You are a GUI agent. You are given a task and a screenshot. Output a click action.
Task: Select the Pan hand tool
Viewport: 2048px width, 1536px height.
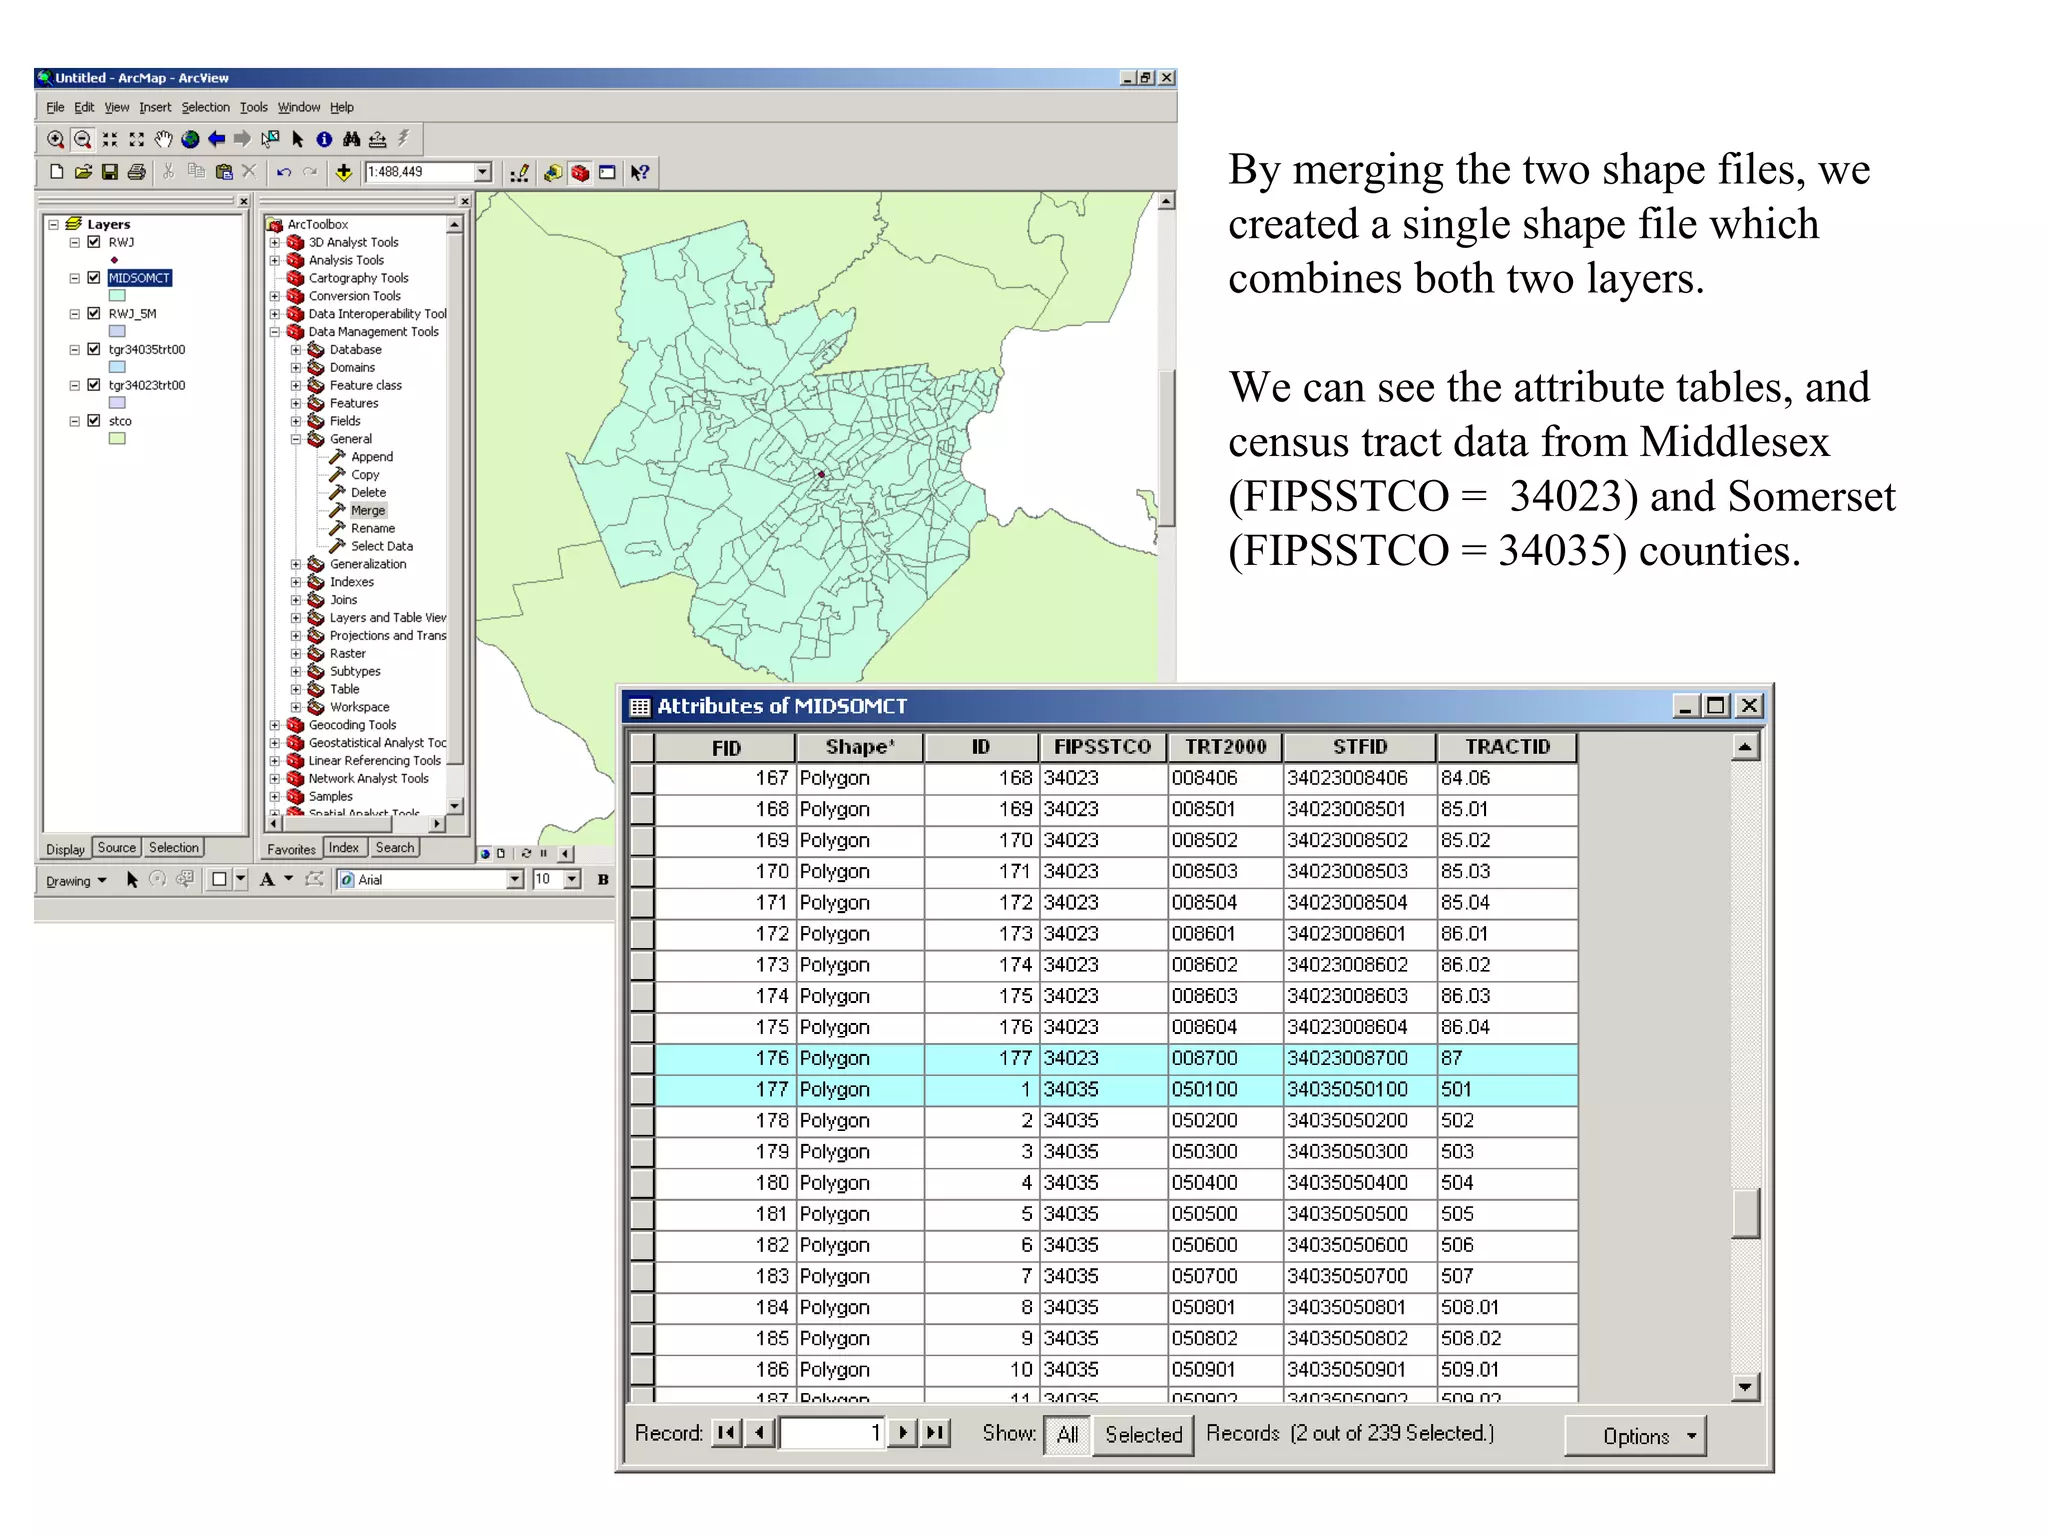click(163, 139)
